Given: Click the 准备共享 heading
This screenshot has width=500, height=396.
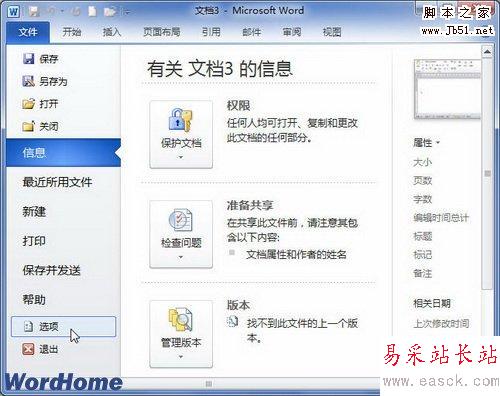Looking at the screenshot, I should coord(250,205).
